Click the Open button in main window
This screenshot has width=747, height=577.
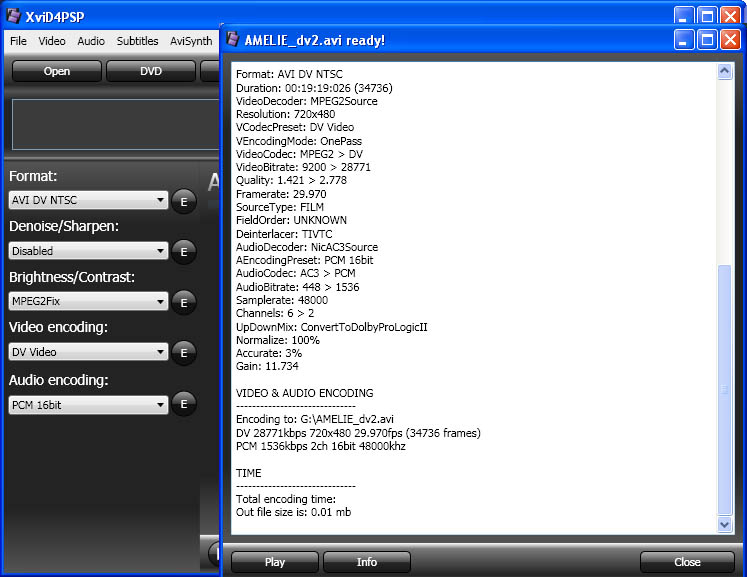tap(57, 71)
